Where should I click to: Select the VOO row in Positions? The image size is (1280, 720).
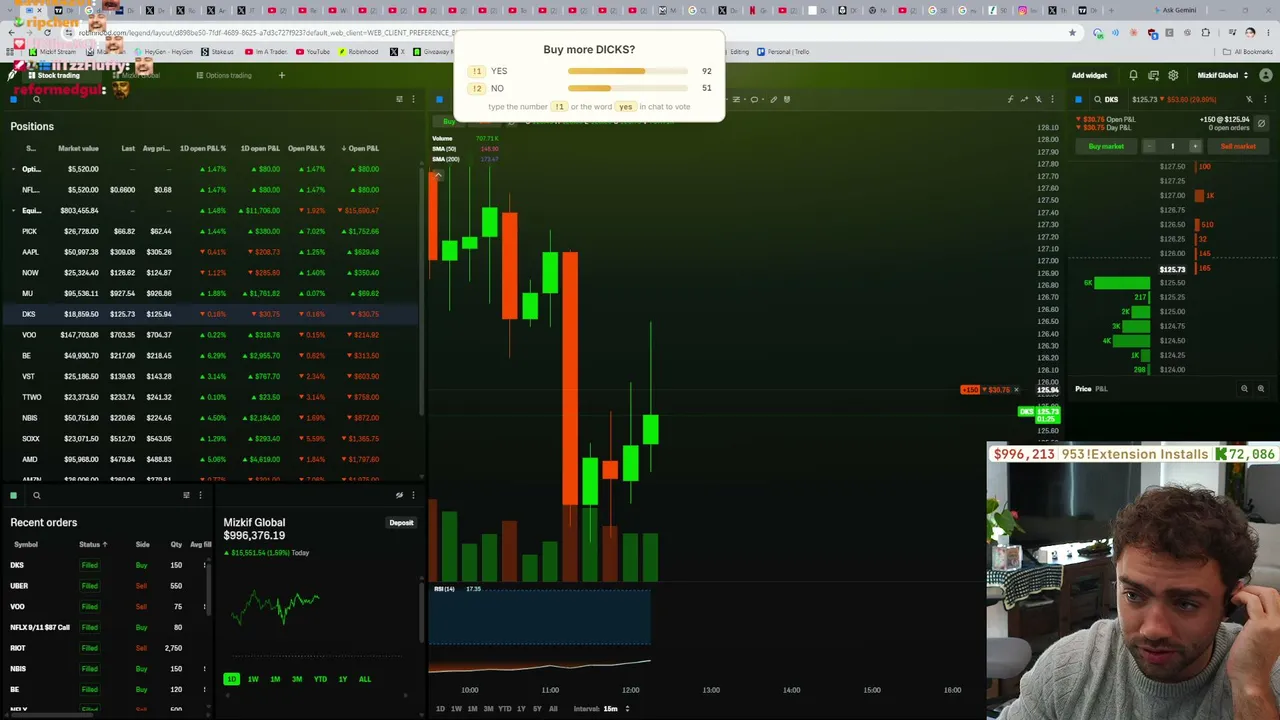[x=210, y=335]
